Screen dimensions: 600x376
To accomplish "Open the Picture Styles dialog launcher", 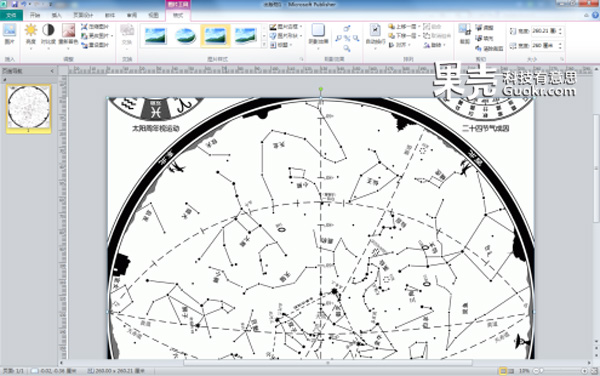I will point(301,59).
